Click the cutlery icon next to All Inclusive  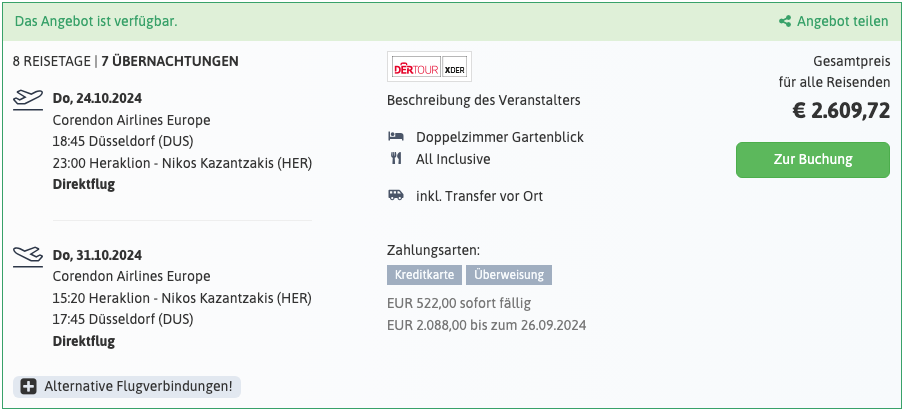tap(395, 159)
